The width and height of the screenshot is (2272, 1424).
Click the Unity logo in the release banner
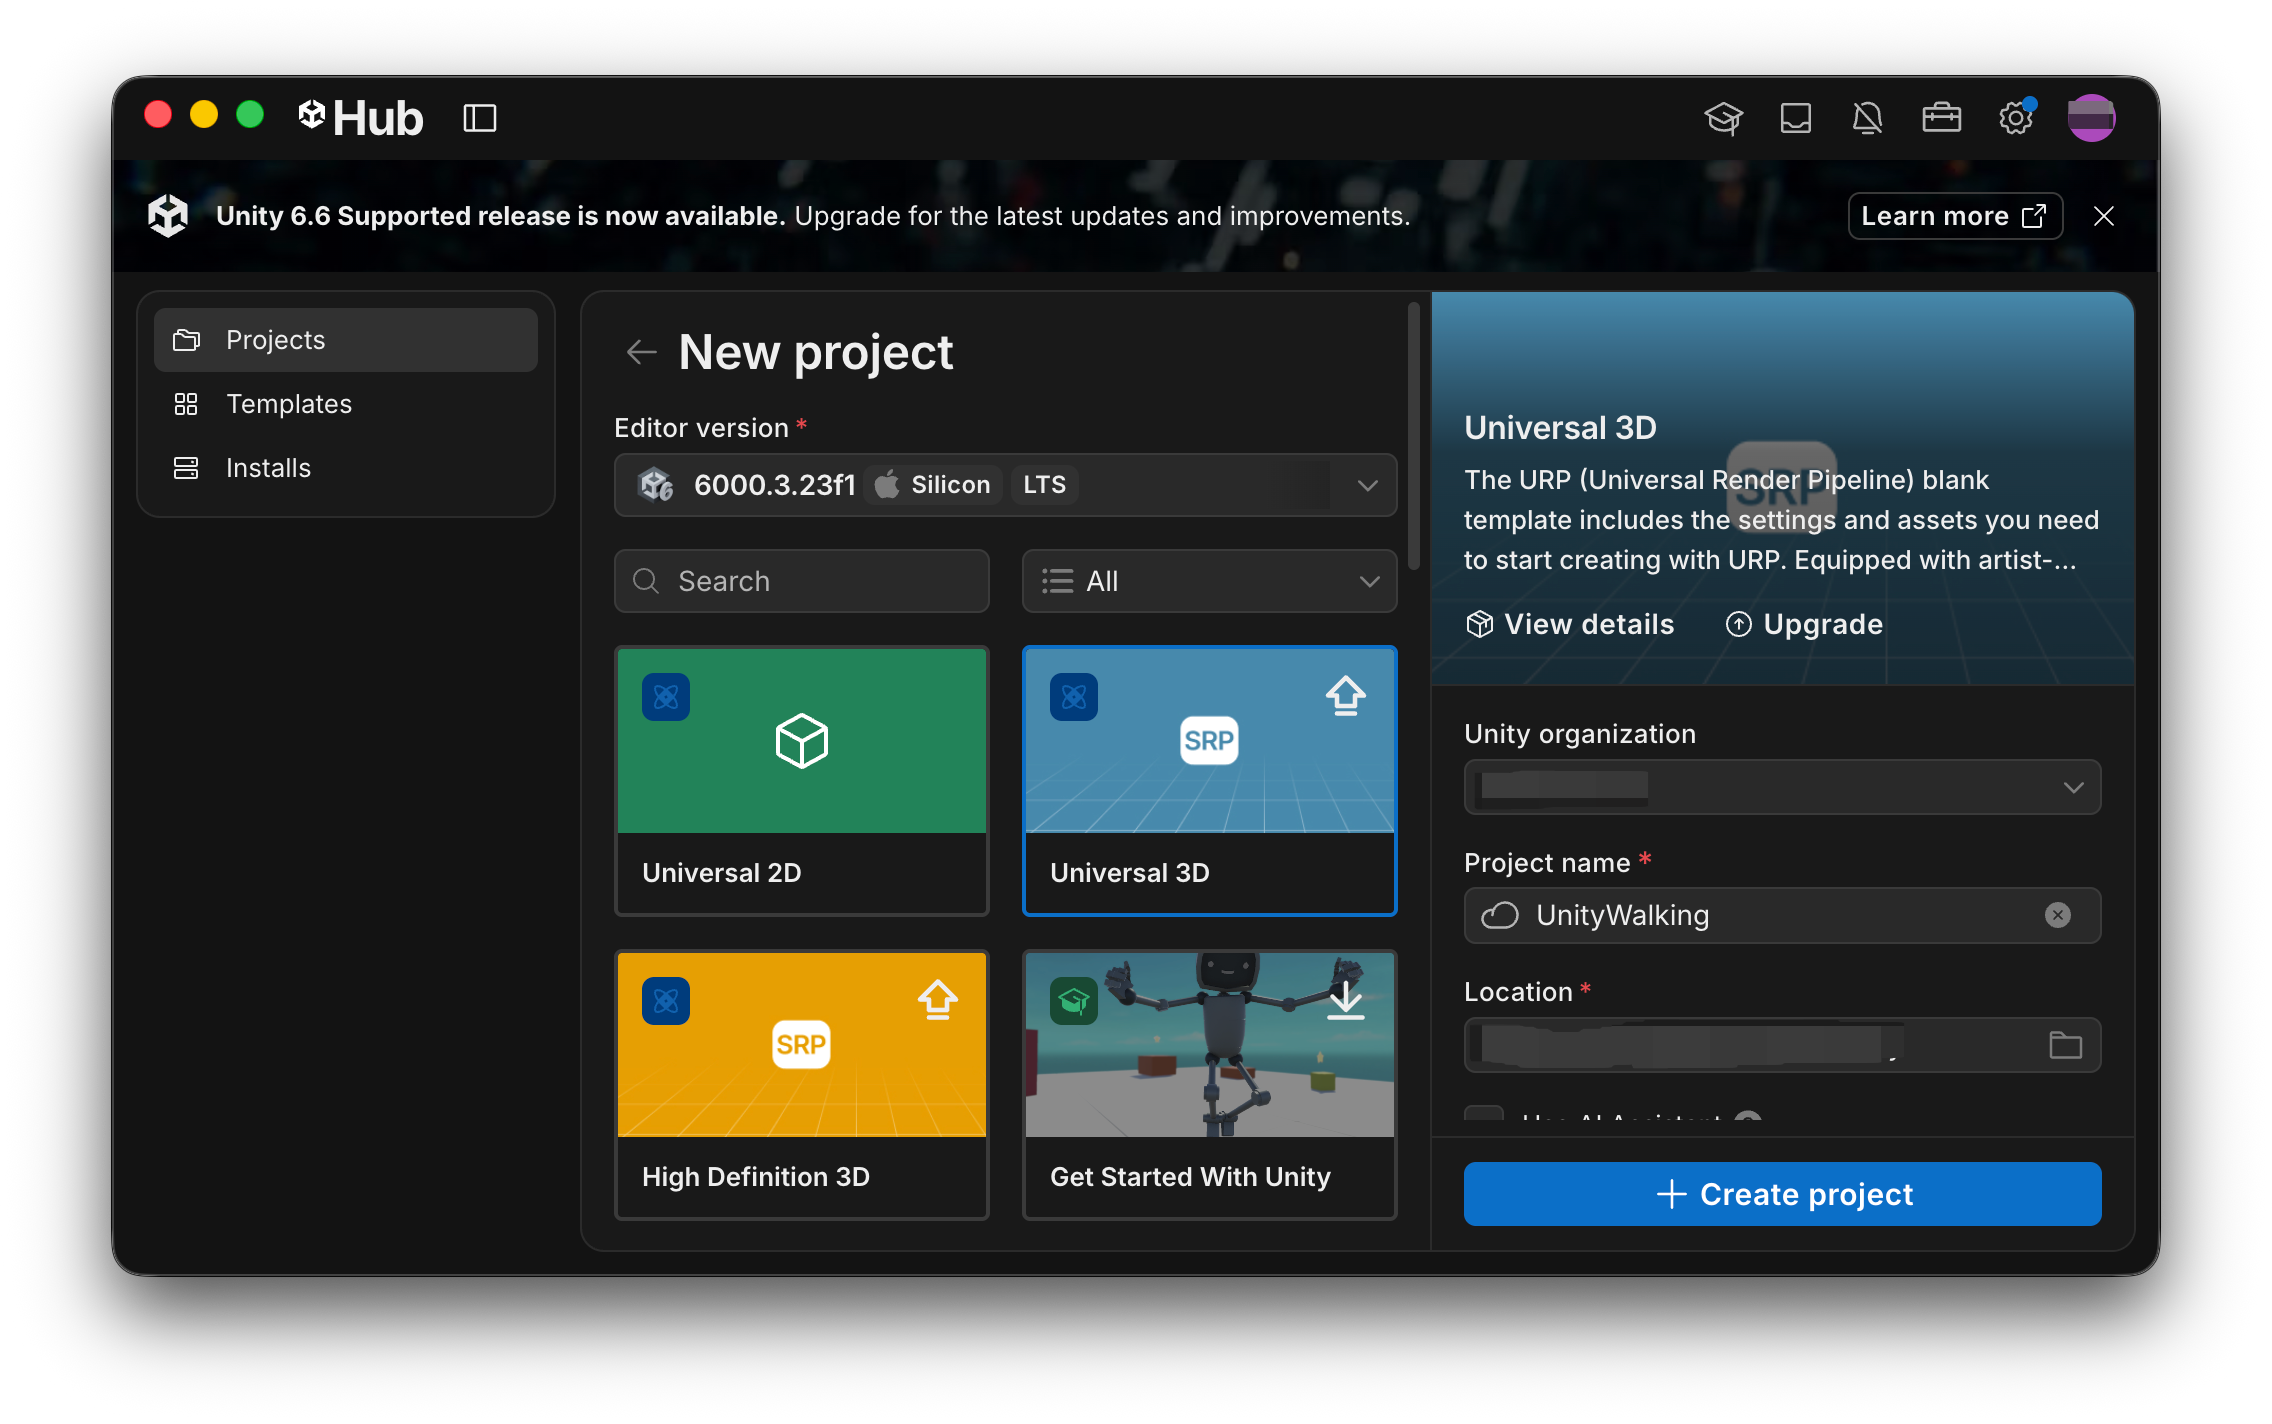pos(168,216)
